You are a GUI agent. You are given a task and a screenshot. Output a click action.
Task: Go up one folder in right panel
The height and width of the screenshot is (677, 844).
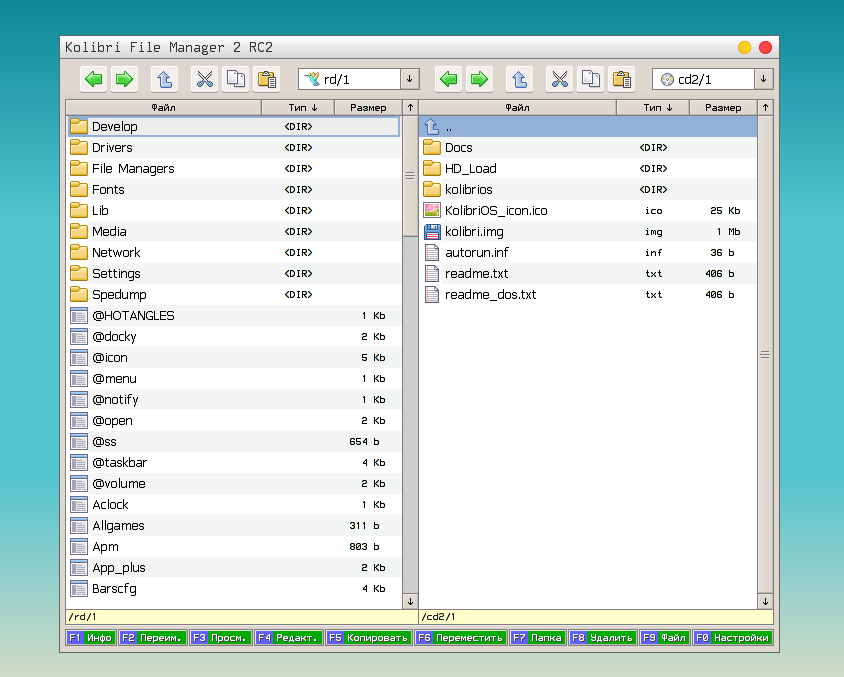click(x=518, y=79)
